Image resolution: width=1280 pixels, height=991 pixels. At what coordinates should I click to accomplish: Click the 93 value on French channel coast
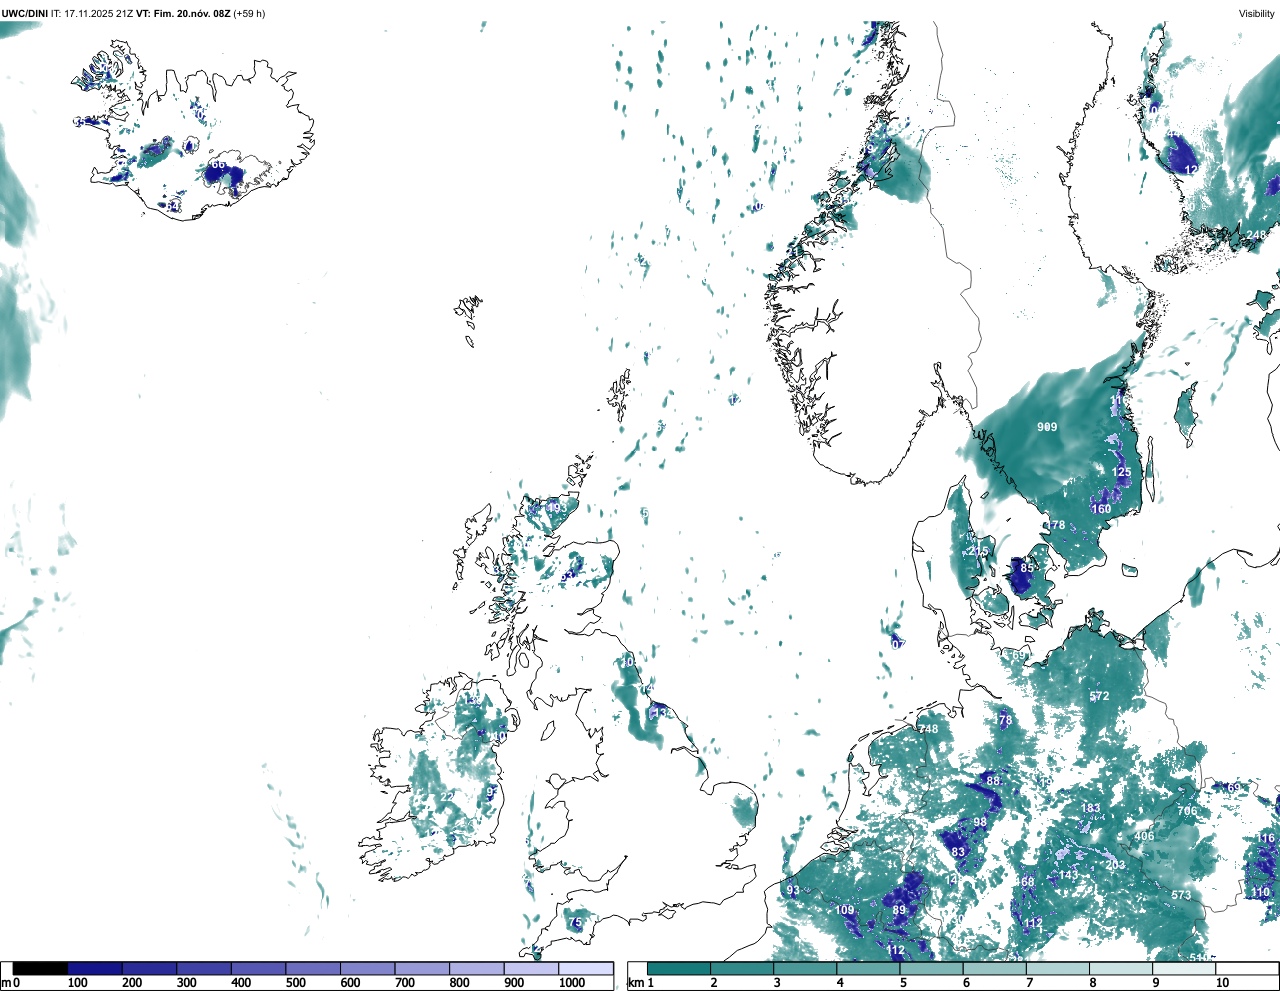[x=793, y=890]
